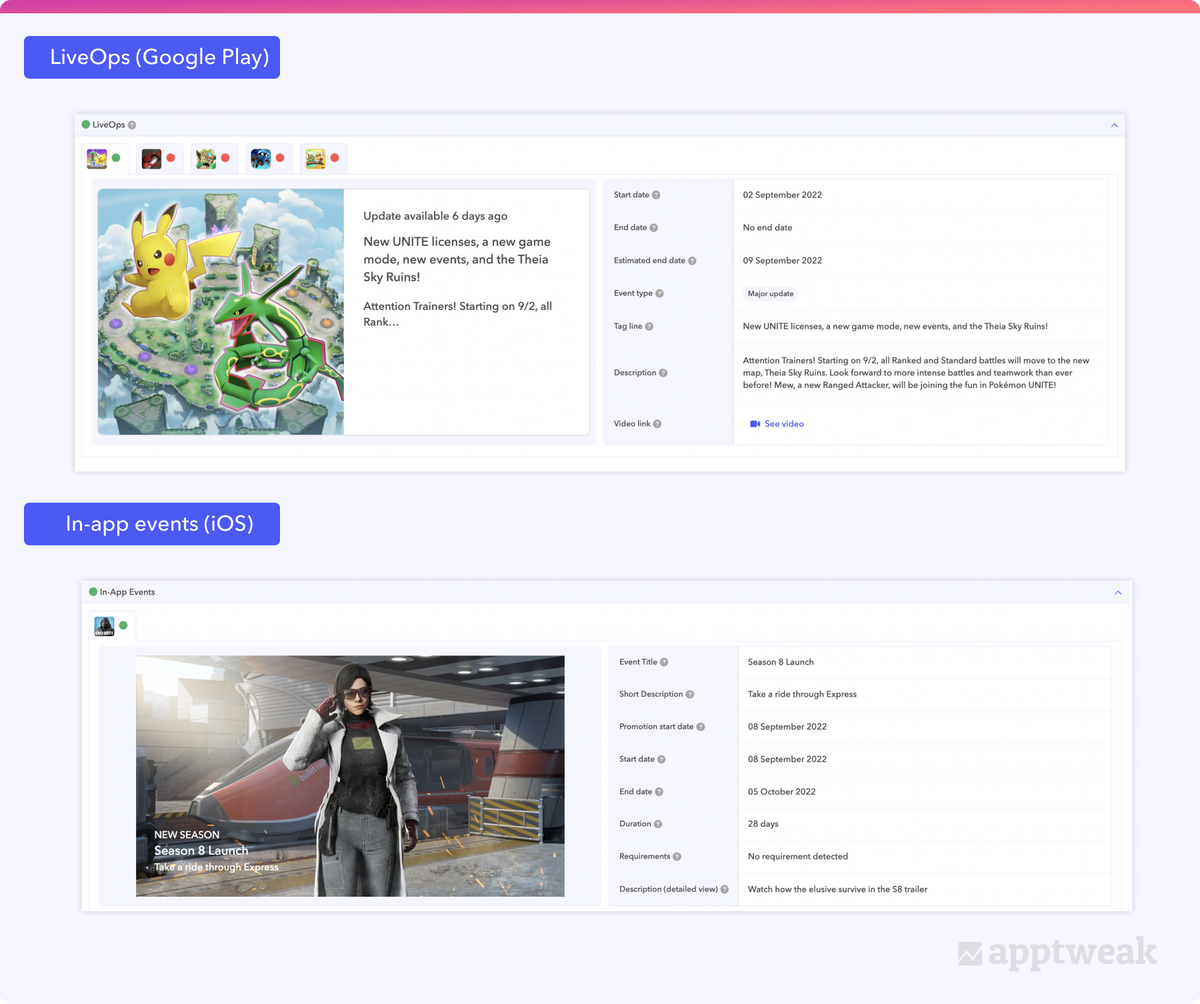This screenshot has height=1004, width=1200.
Task: Click the help icon beside Description in LiveOps
Action: pos(664,373)
